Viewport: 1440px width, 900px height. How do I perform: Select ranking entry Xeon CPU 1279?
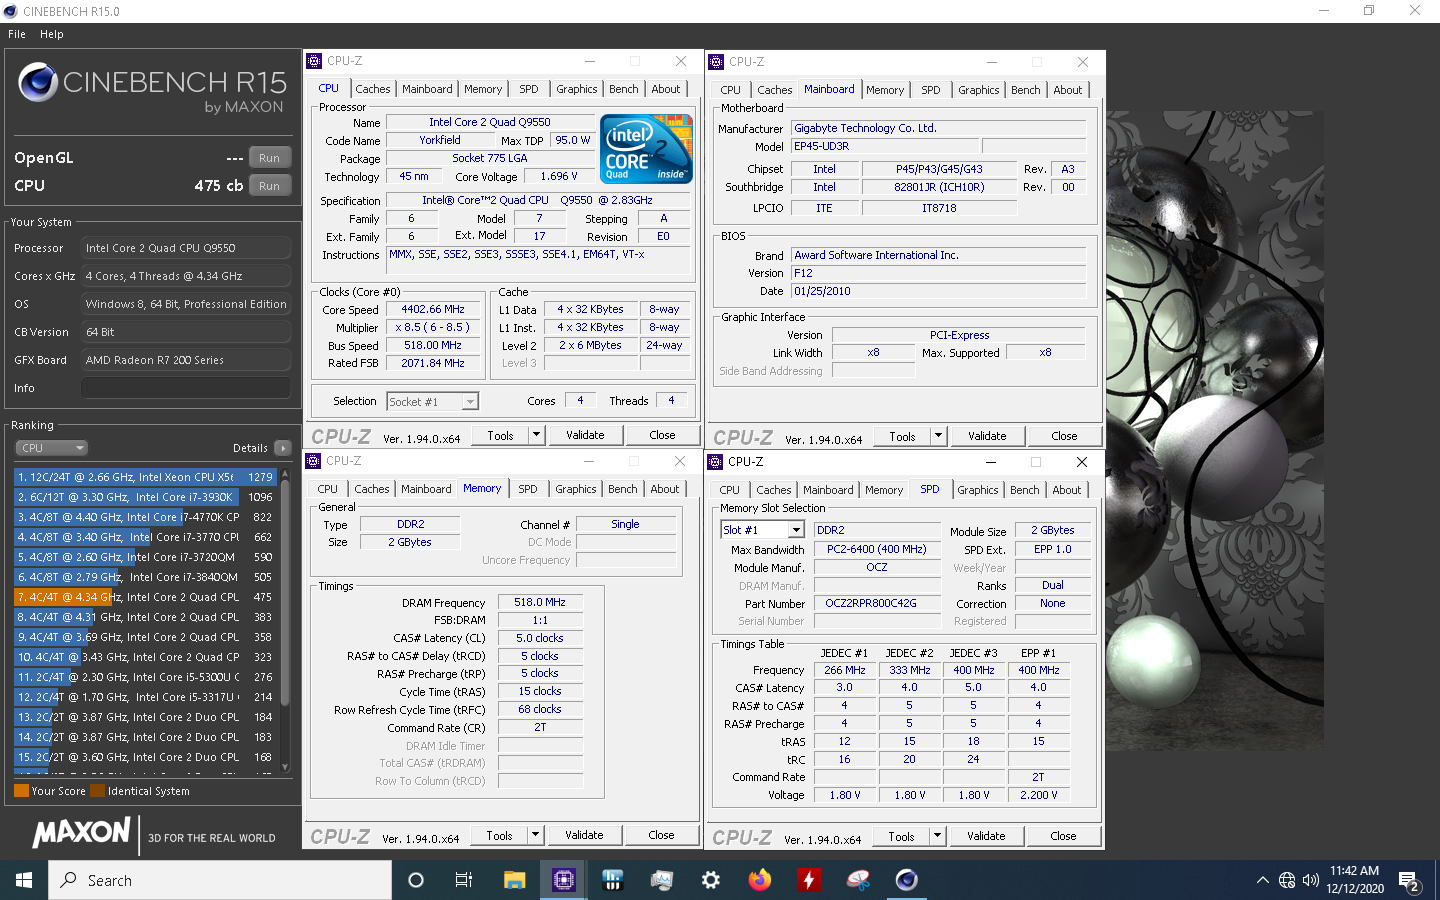[x=146, y=477]
